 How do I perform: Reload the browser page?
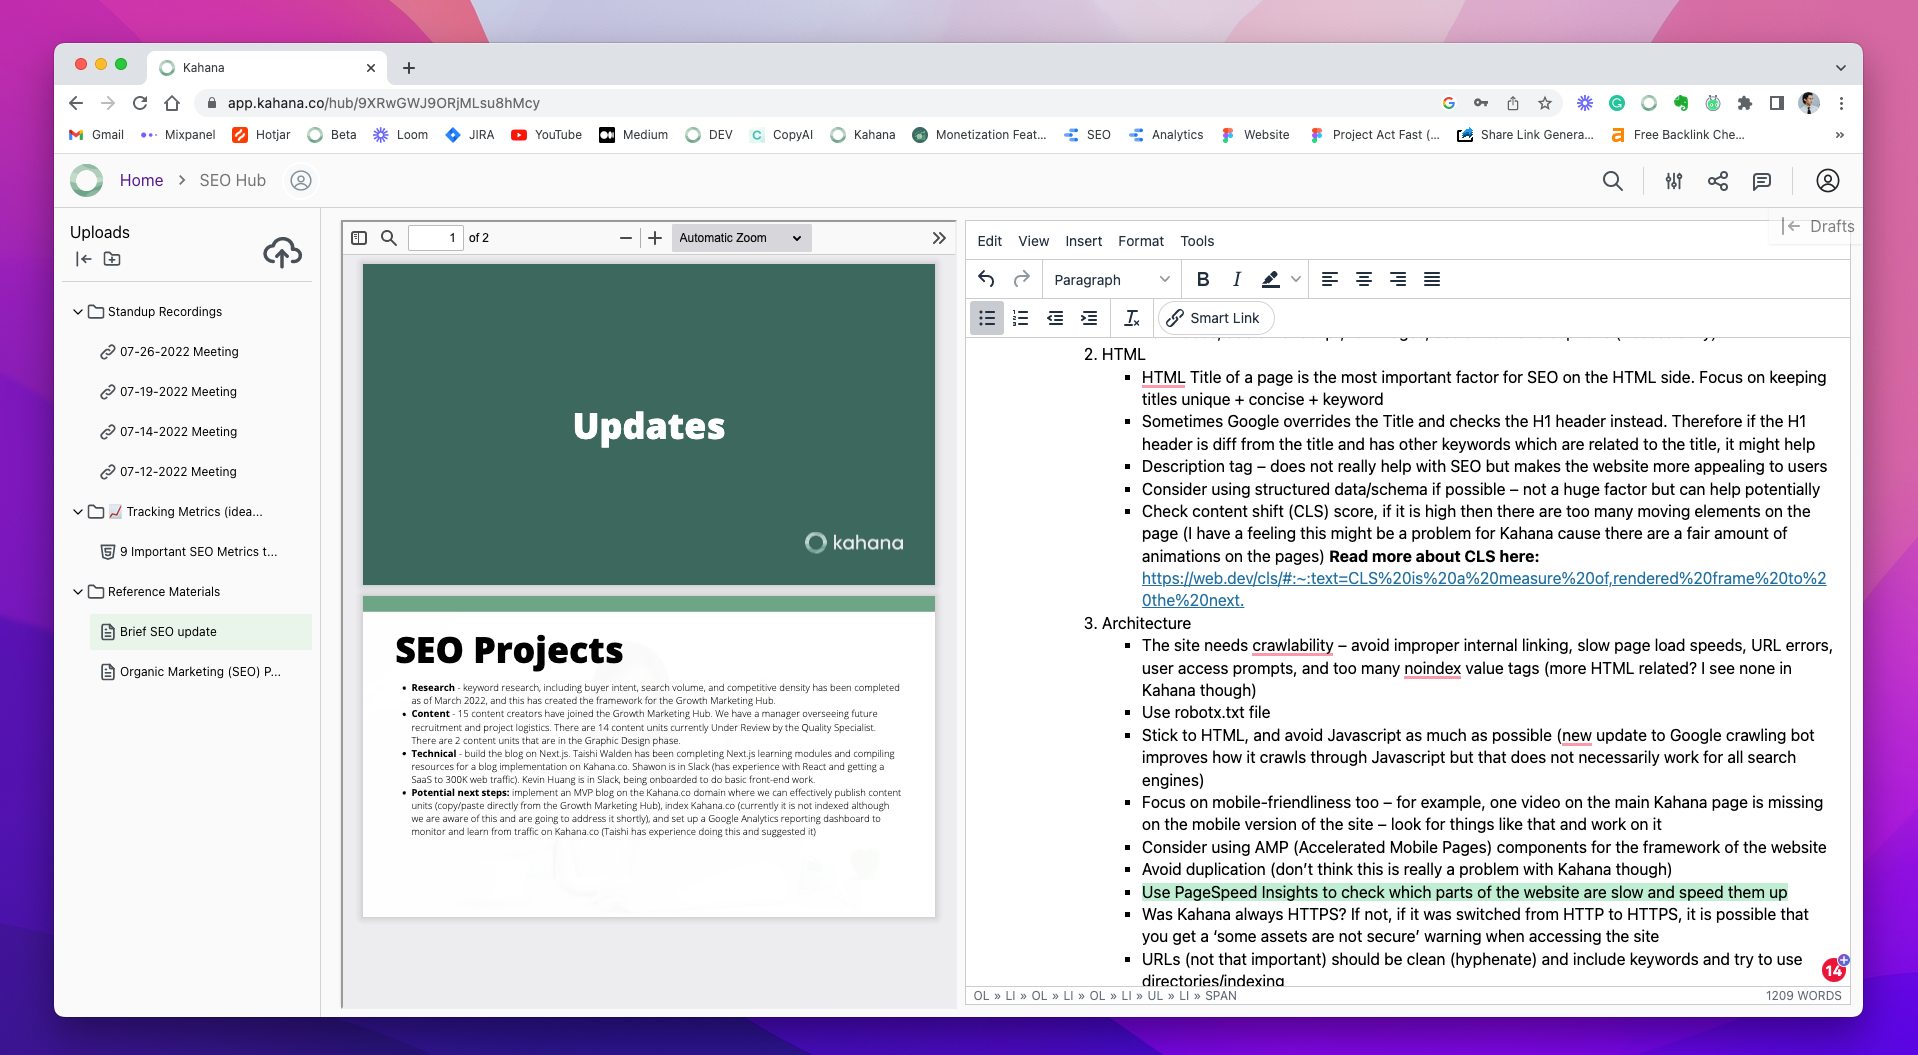140,103
